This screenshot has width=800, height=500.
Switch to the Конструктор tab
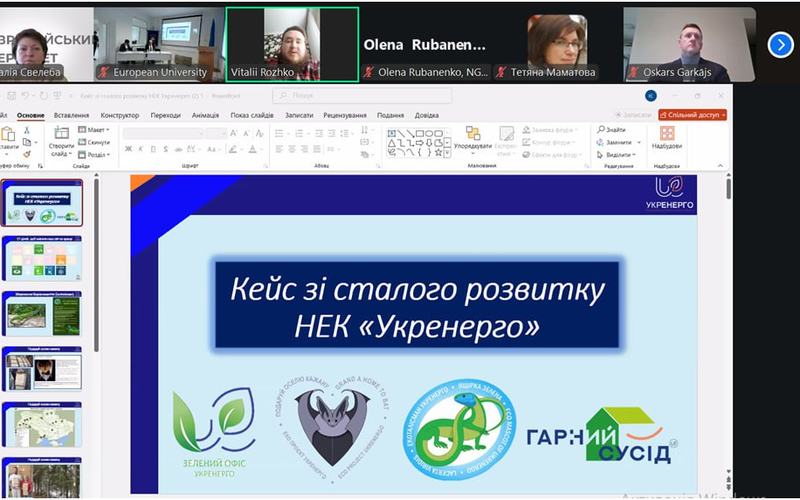[120, 115]
